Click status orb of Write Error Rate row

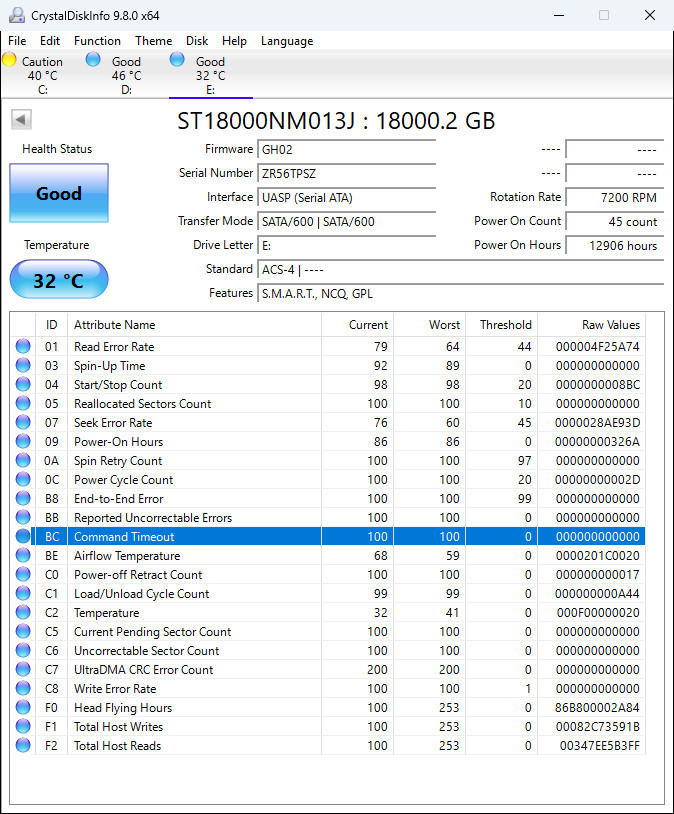[23, 688]
